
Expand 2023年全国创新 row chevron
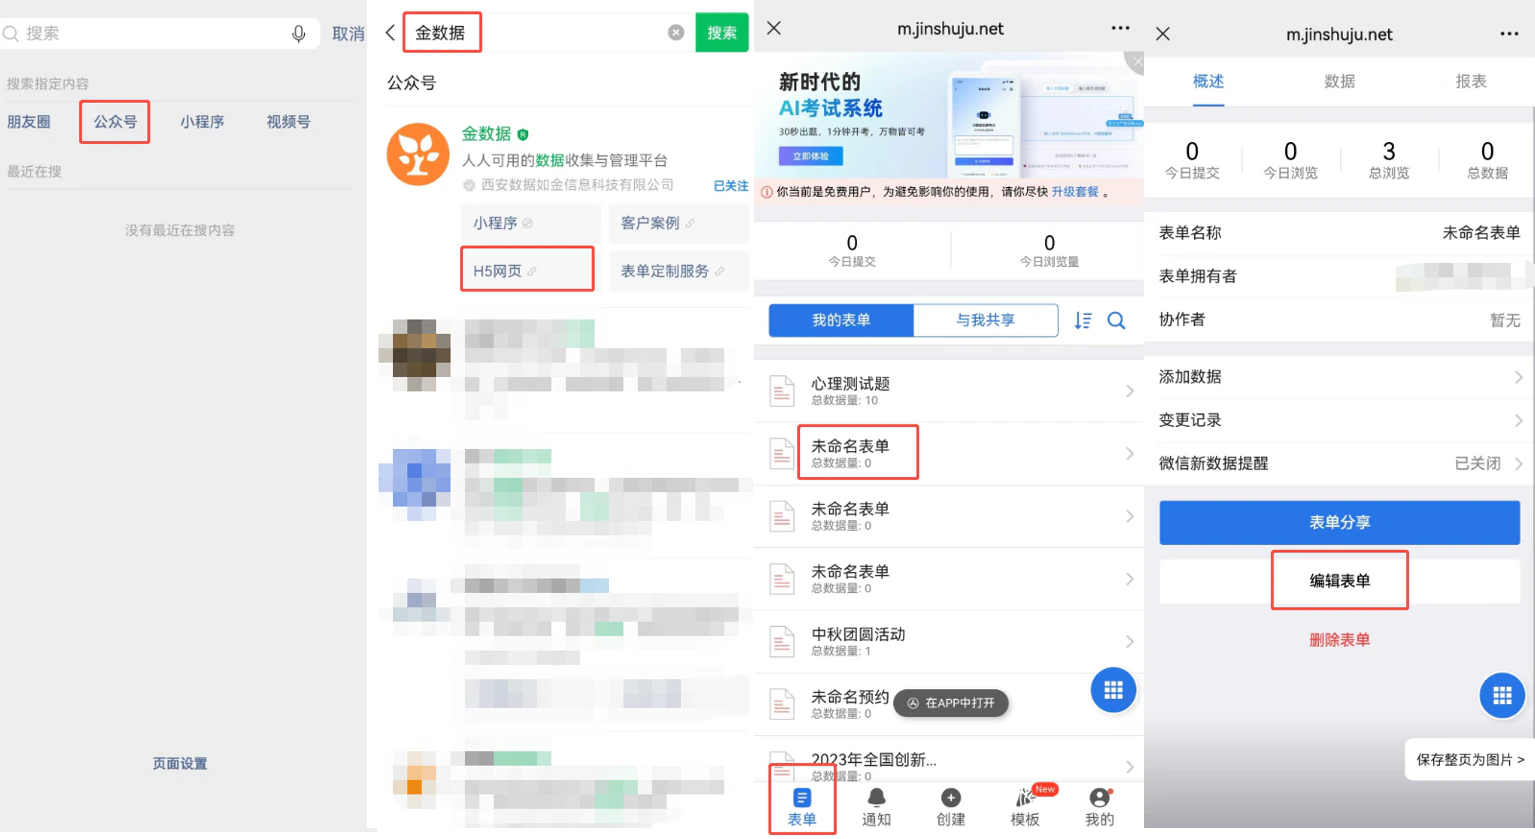click(x=1129, y=767)
